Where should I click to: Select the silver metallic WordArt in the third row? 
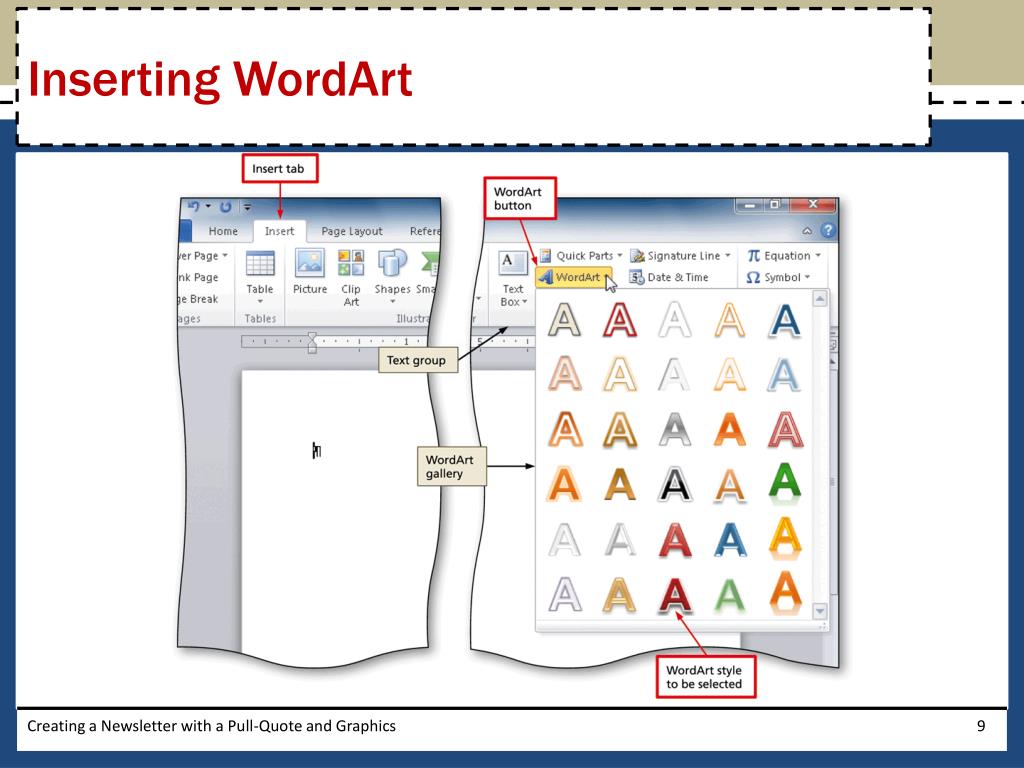tap(675, 430)
